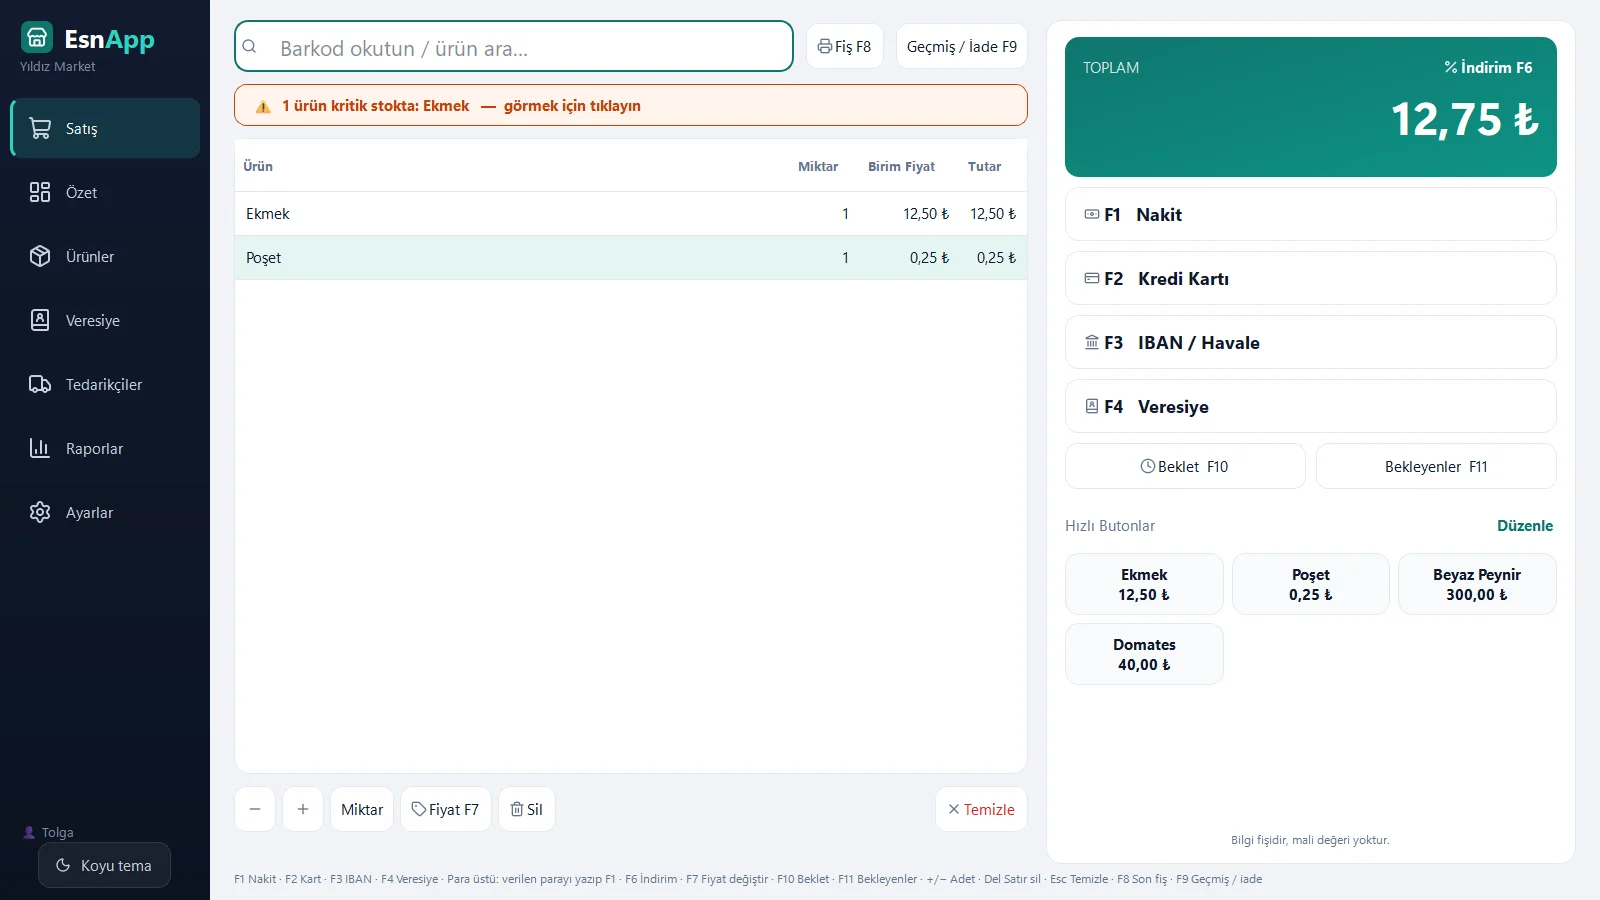Focus the barcode search input field
This screenshot has width=1600, height=900.
pyautogui.click(x=514, y=46)
